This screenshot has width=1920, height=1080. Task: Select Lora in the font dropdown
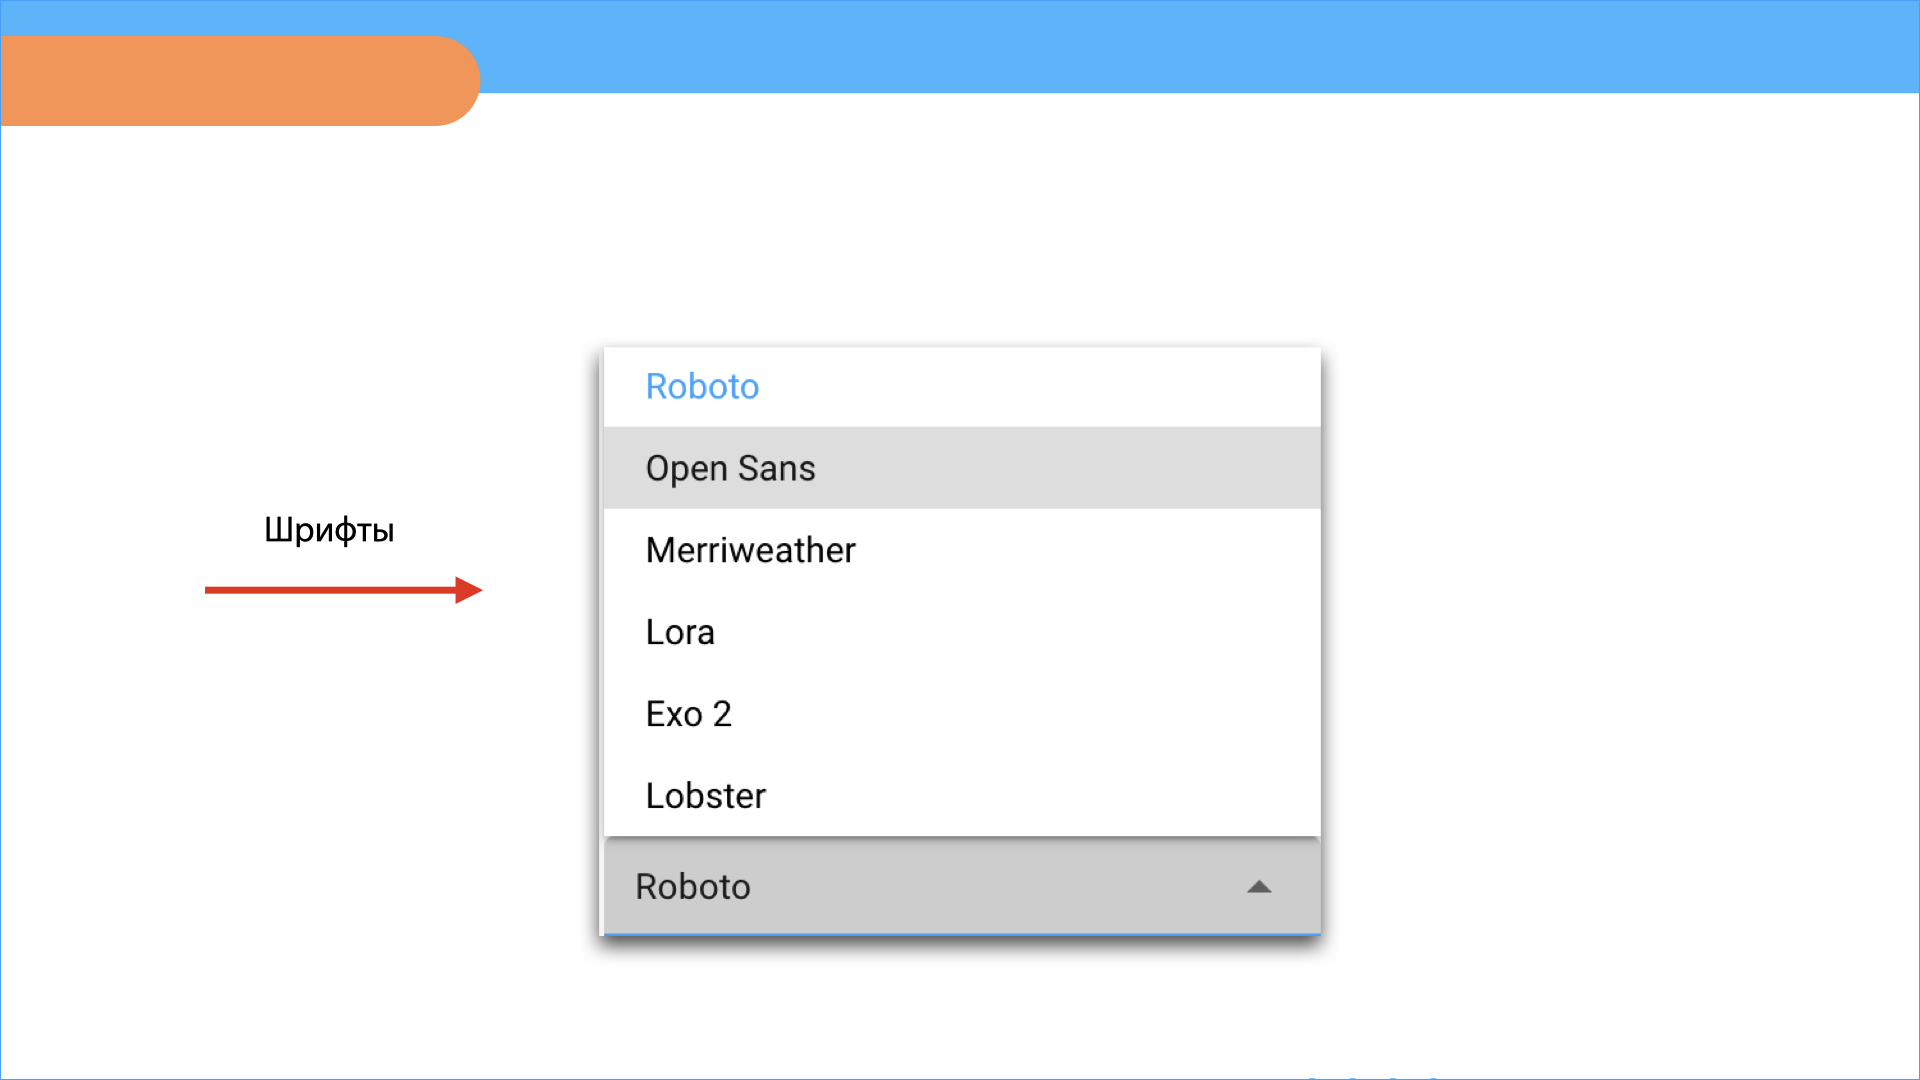click(x=962, y=632)
